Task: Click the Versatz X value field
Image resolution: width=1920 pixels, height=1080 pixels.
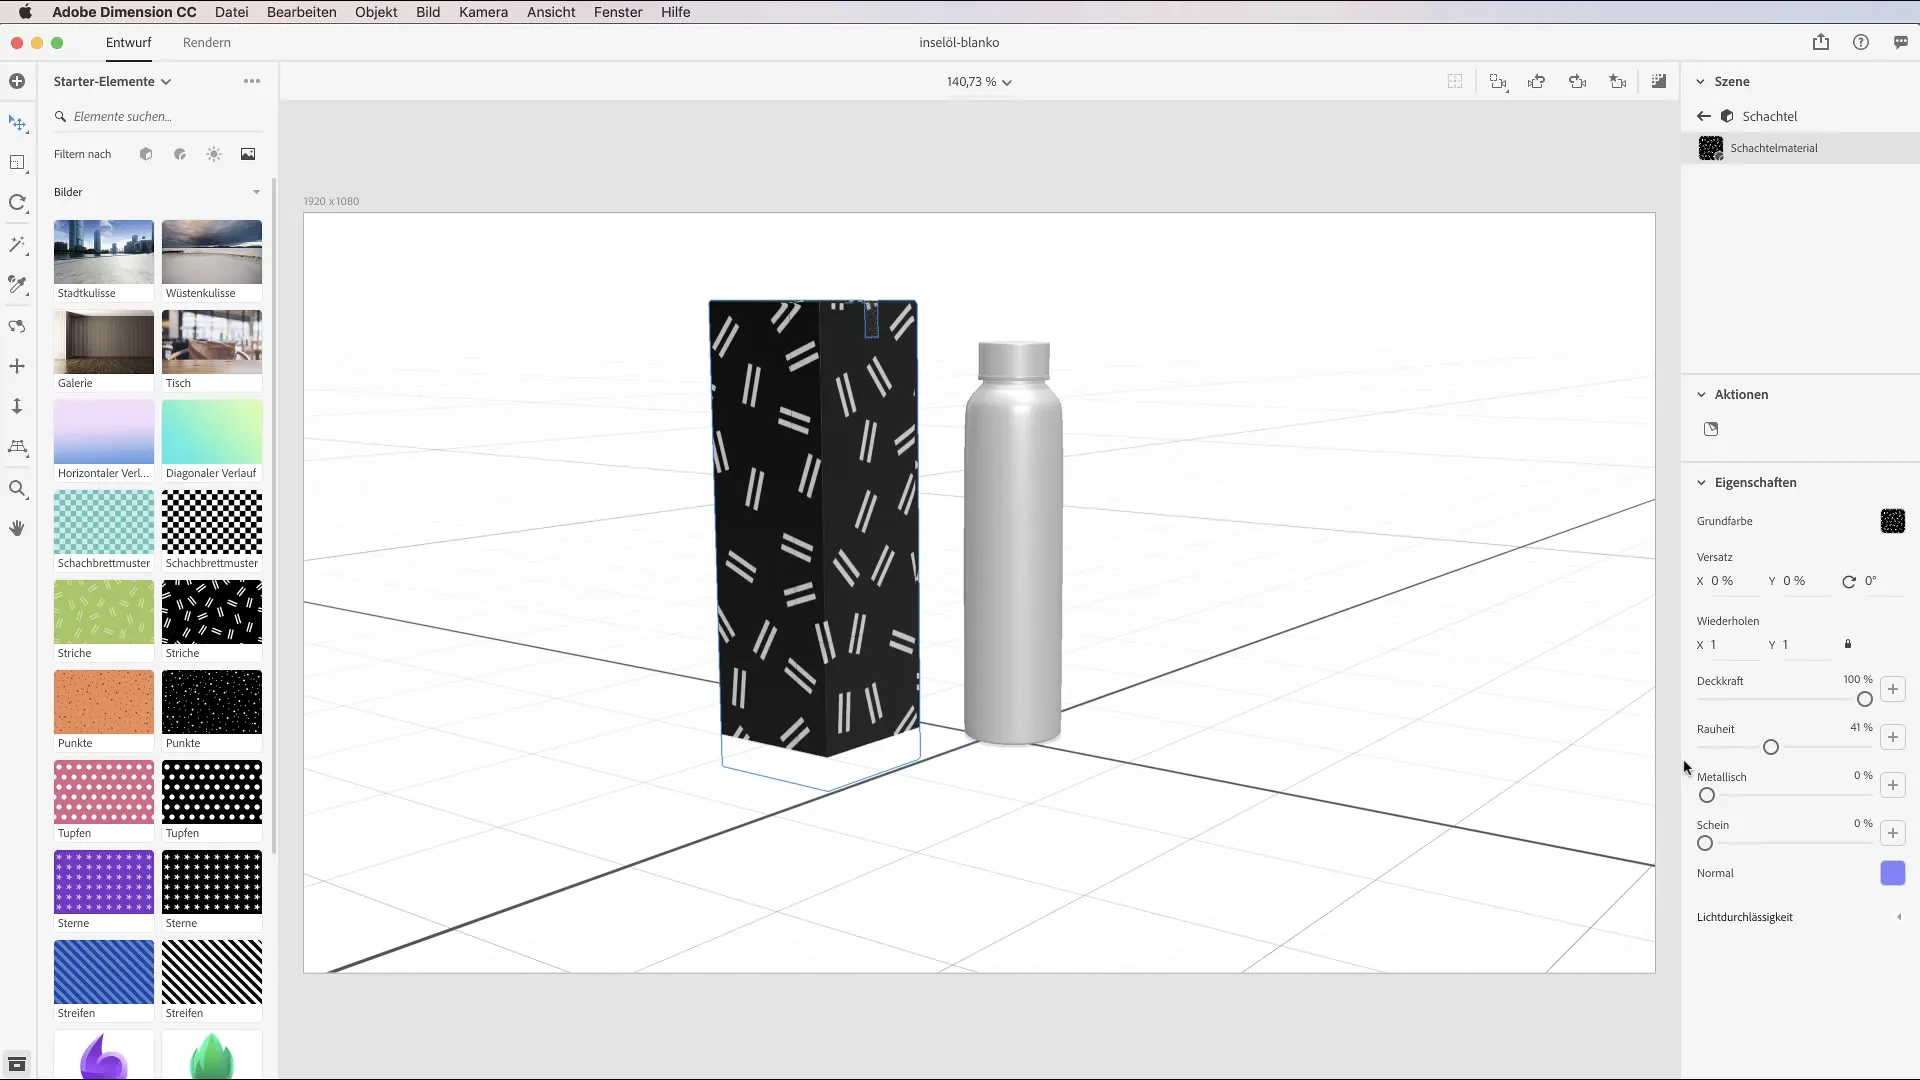Action: point(1733,581)
